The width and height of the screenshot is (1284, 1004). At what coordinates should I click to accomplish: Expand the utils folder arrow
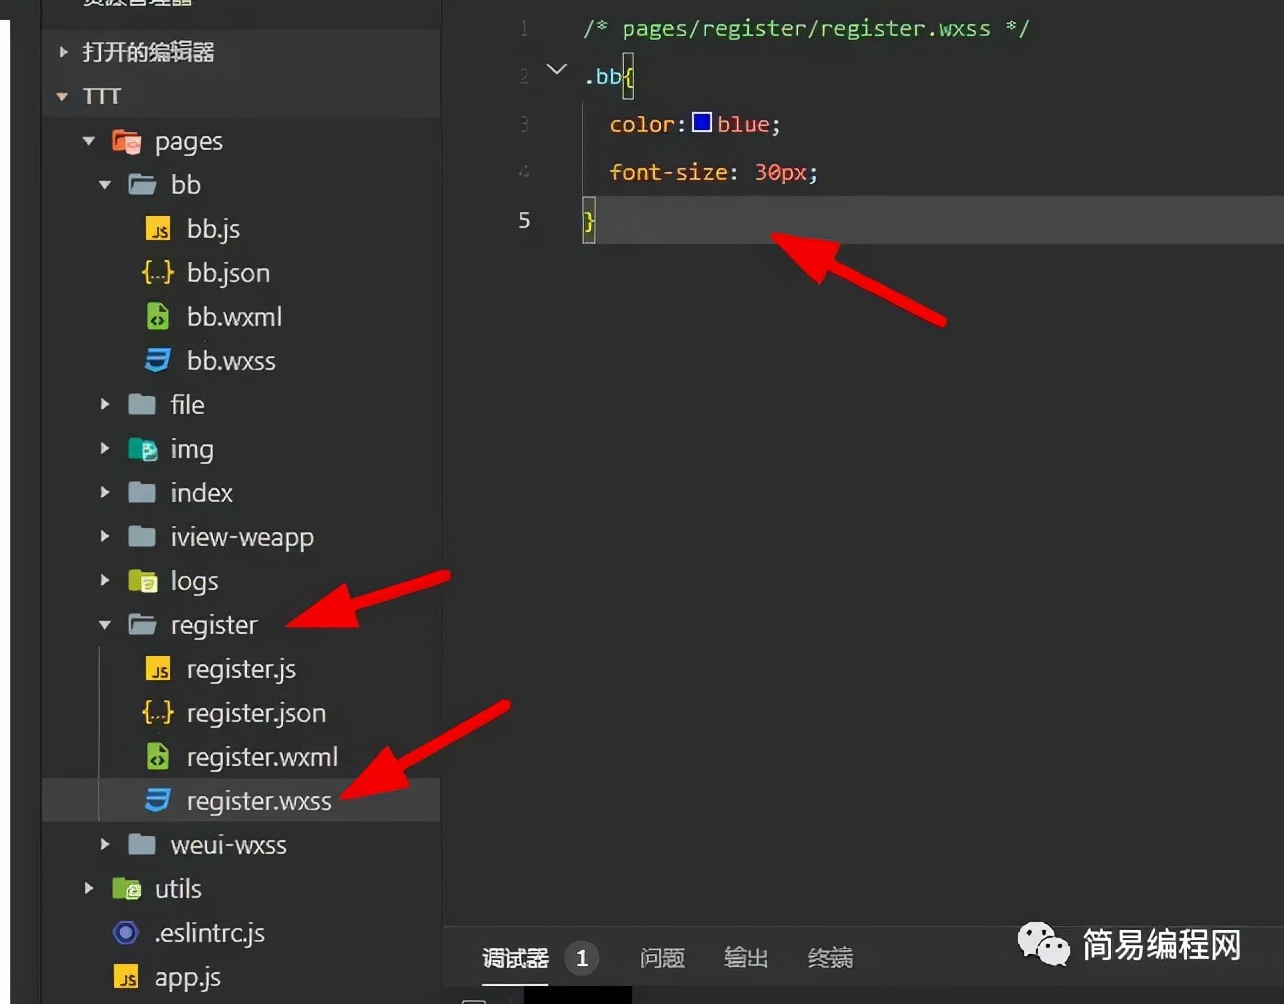coord(89,889)
